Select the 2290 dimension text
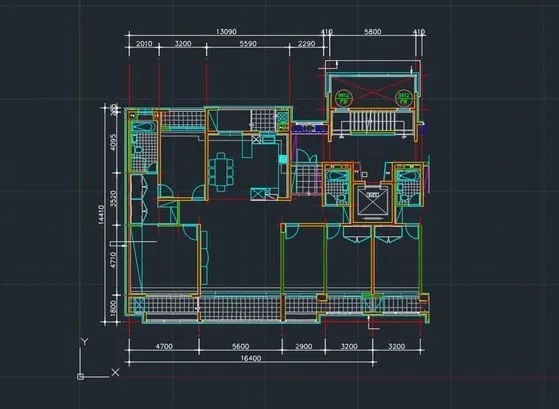The image size is (559, 409). click(306, 44)
